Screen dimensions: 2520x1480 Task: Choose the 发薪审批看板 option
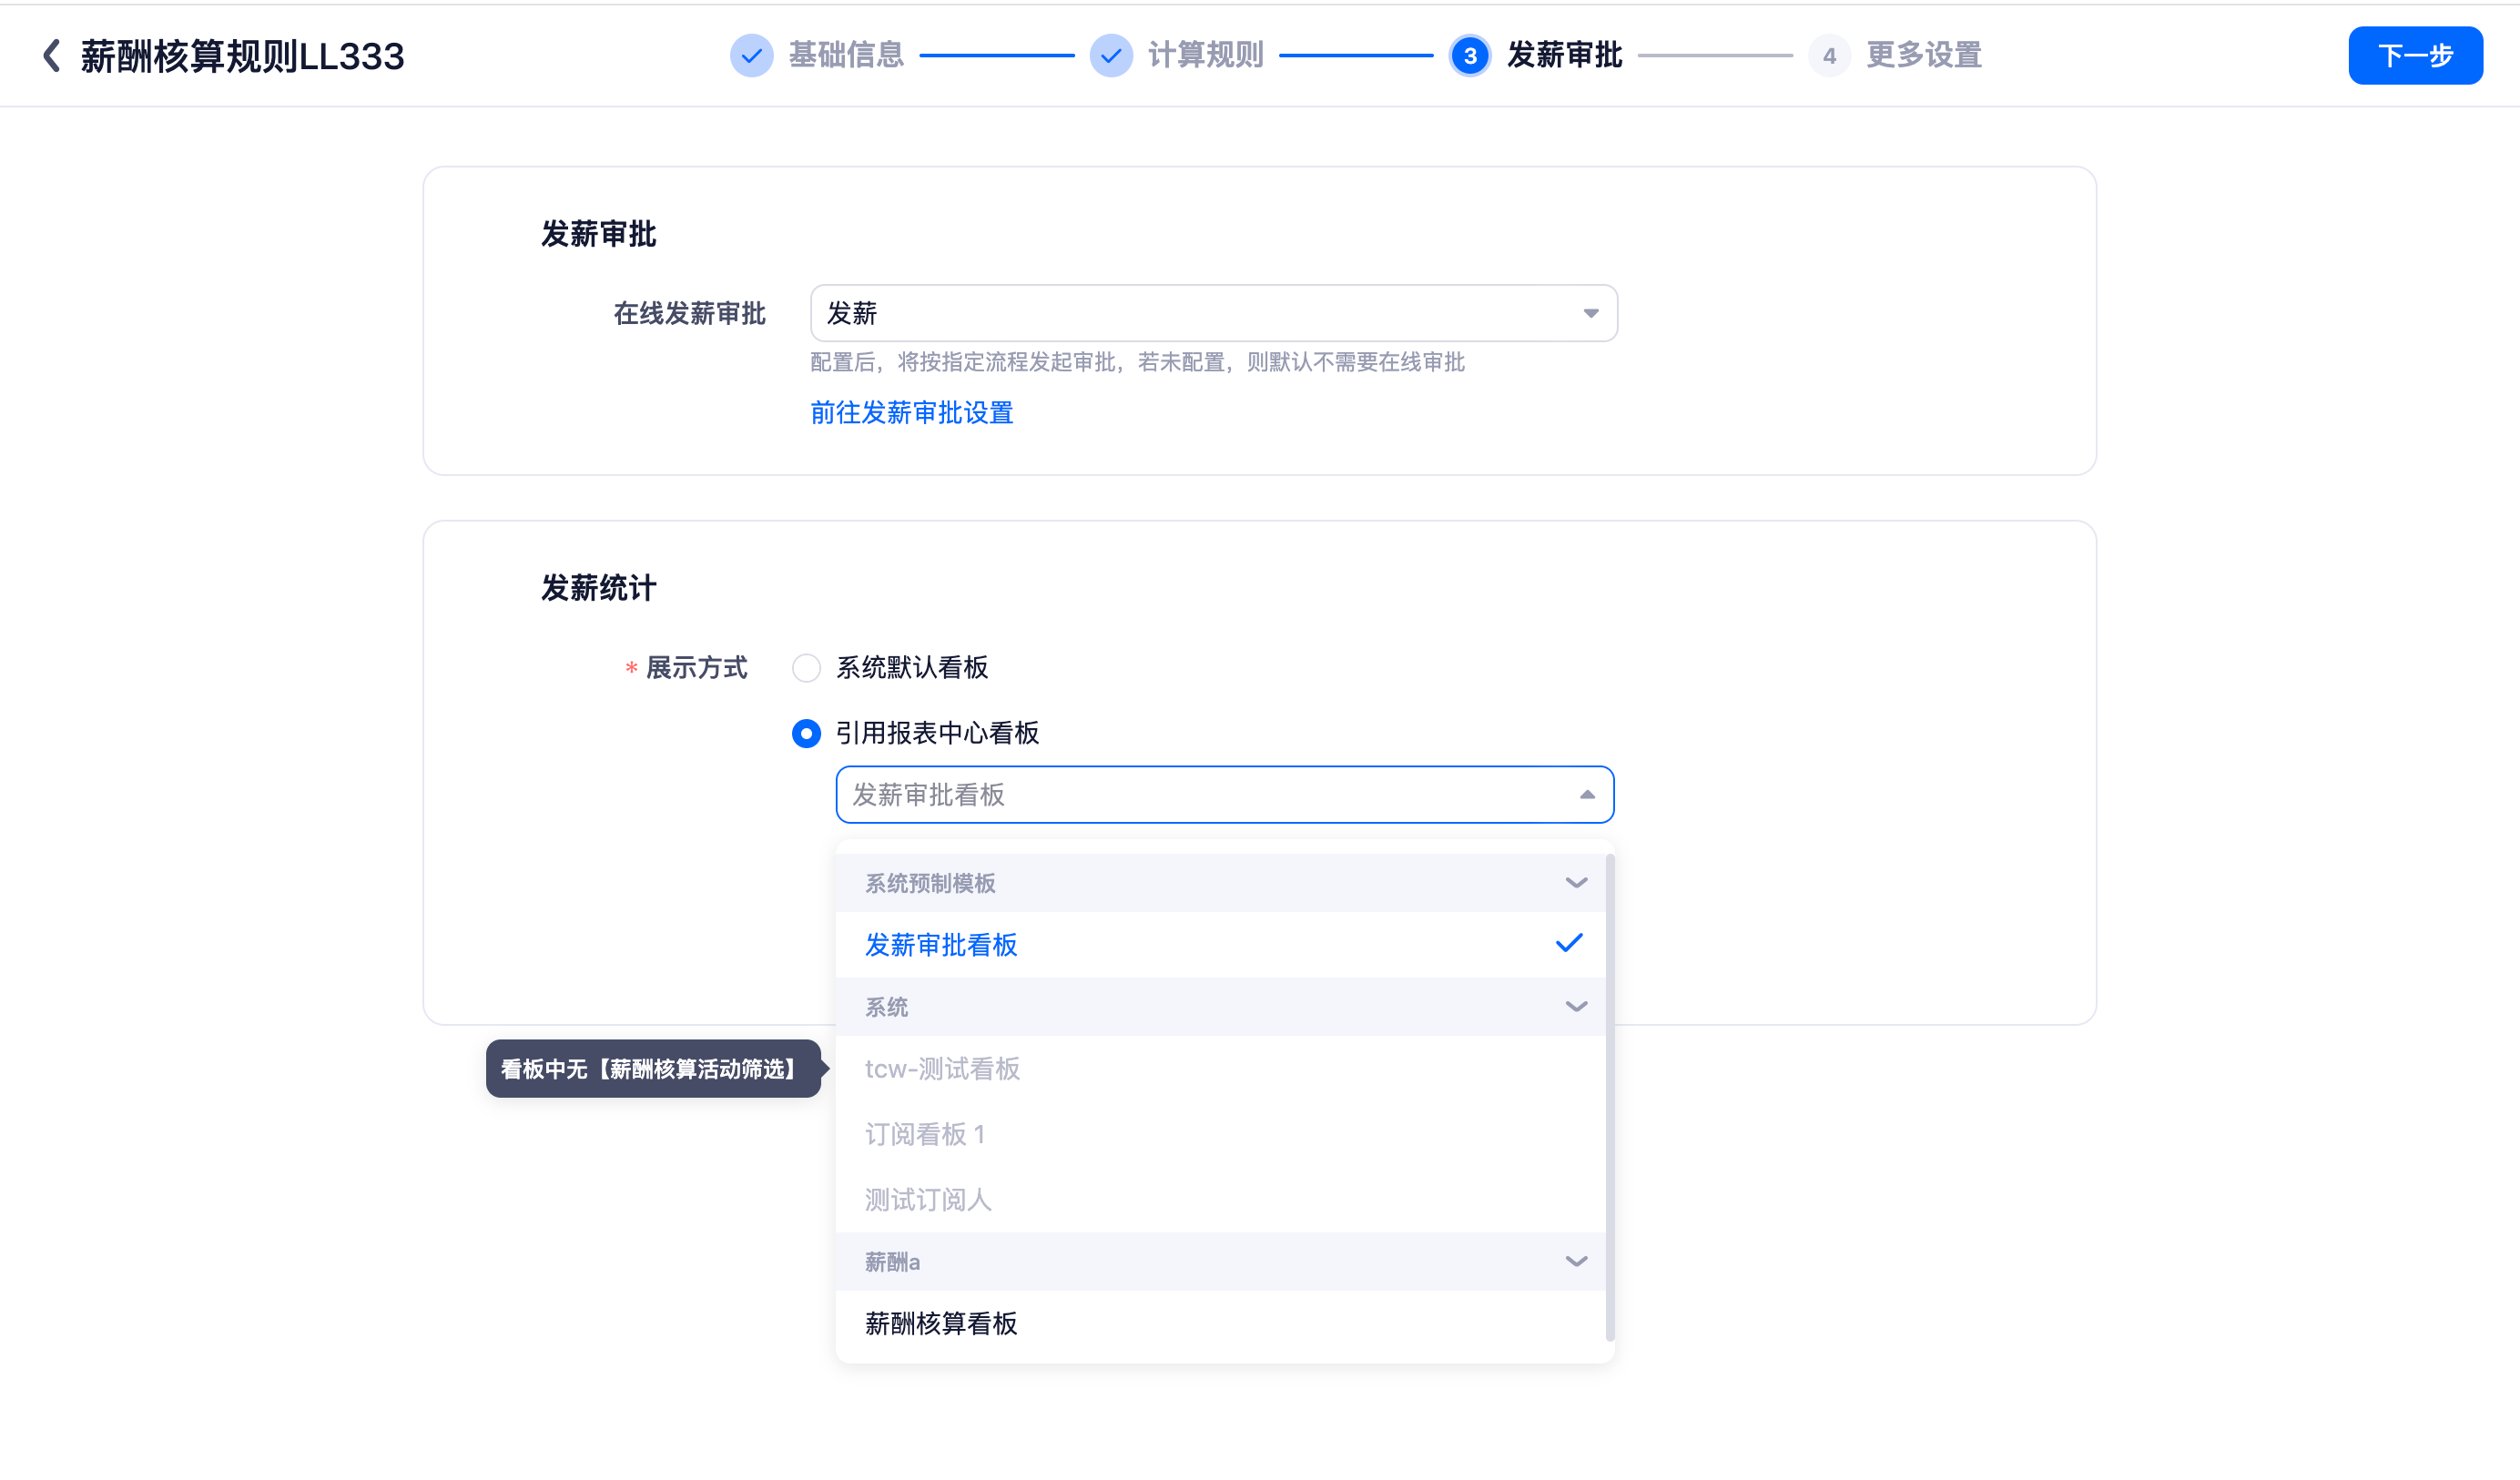[x=1220, y=945]
